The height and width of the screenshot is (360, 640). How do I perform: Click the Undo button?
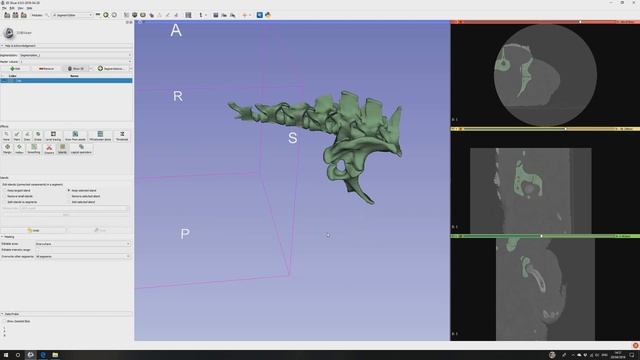click(x=33, y=230)
